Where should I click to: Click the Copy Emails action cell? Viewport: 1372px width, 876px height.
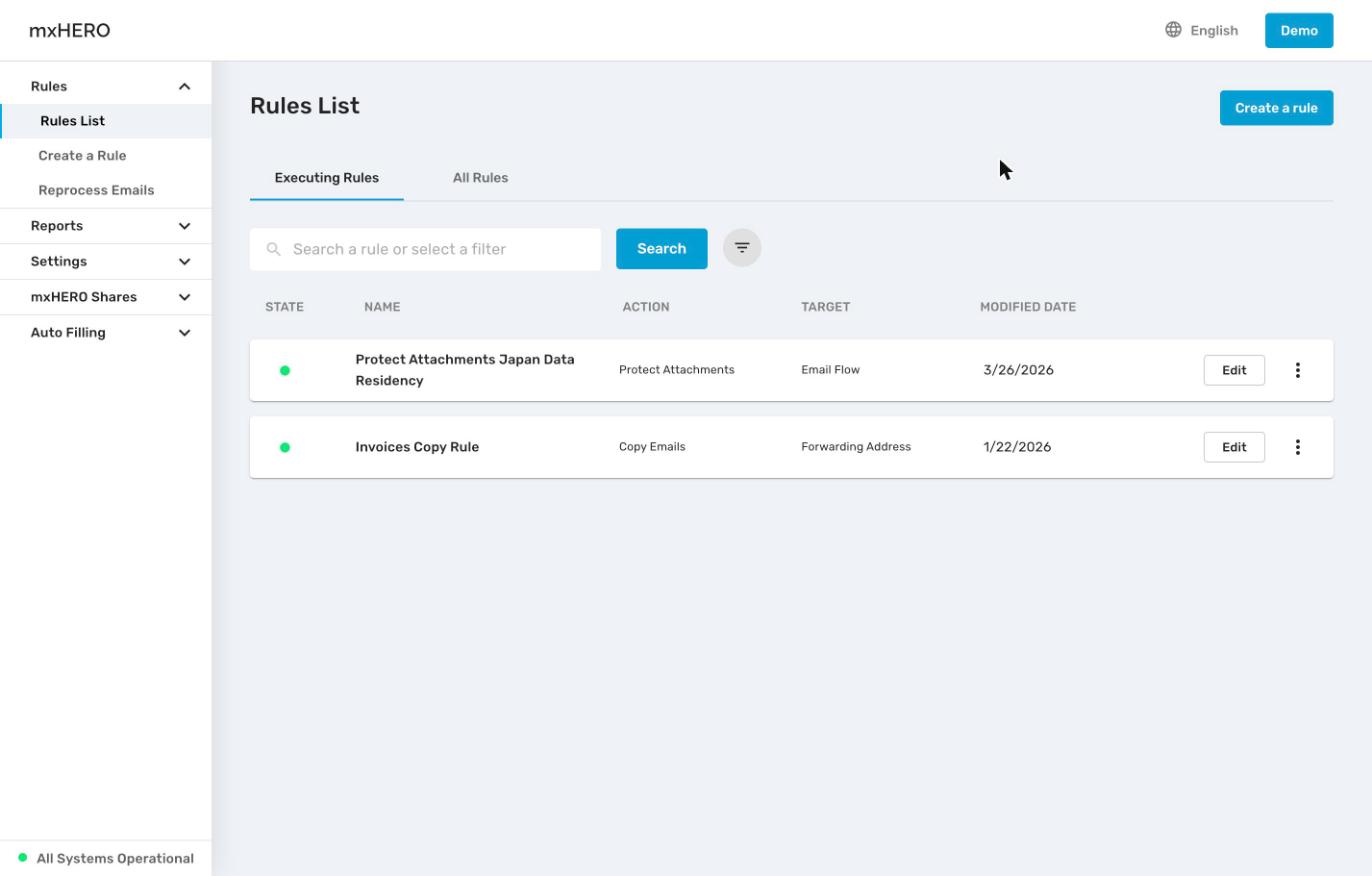[652, 447]
